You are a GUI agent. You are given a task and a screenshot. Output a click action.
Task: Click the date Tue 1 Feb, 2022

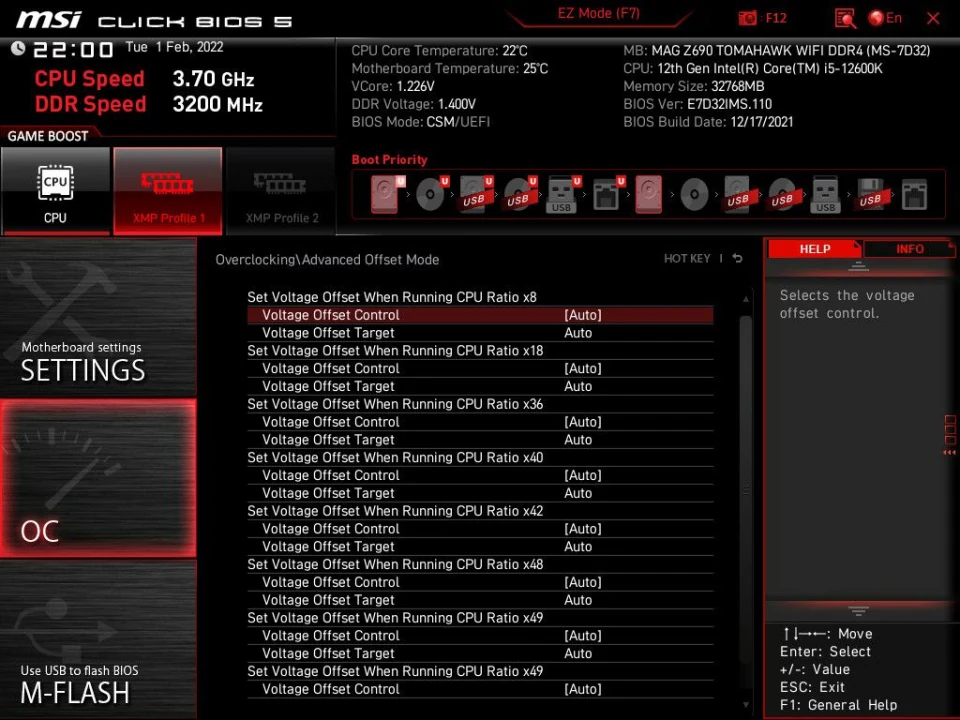pos(174,47)
